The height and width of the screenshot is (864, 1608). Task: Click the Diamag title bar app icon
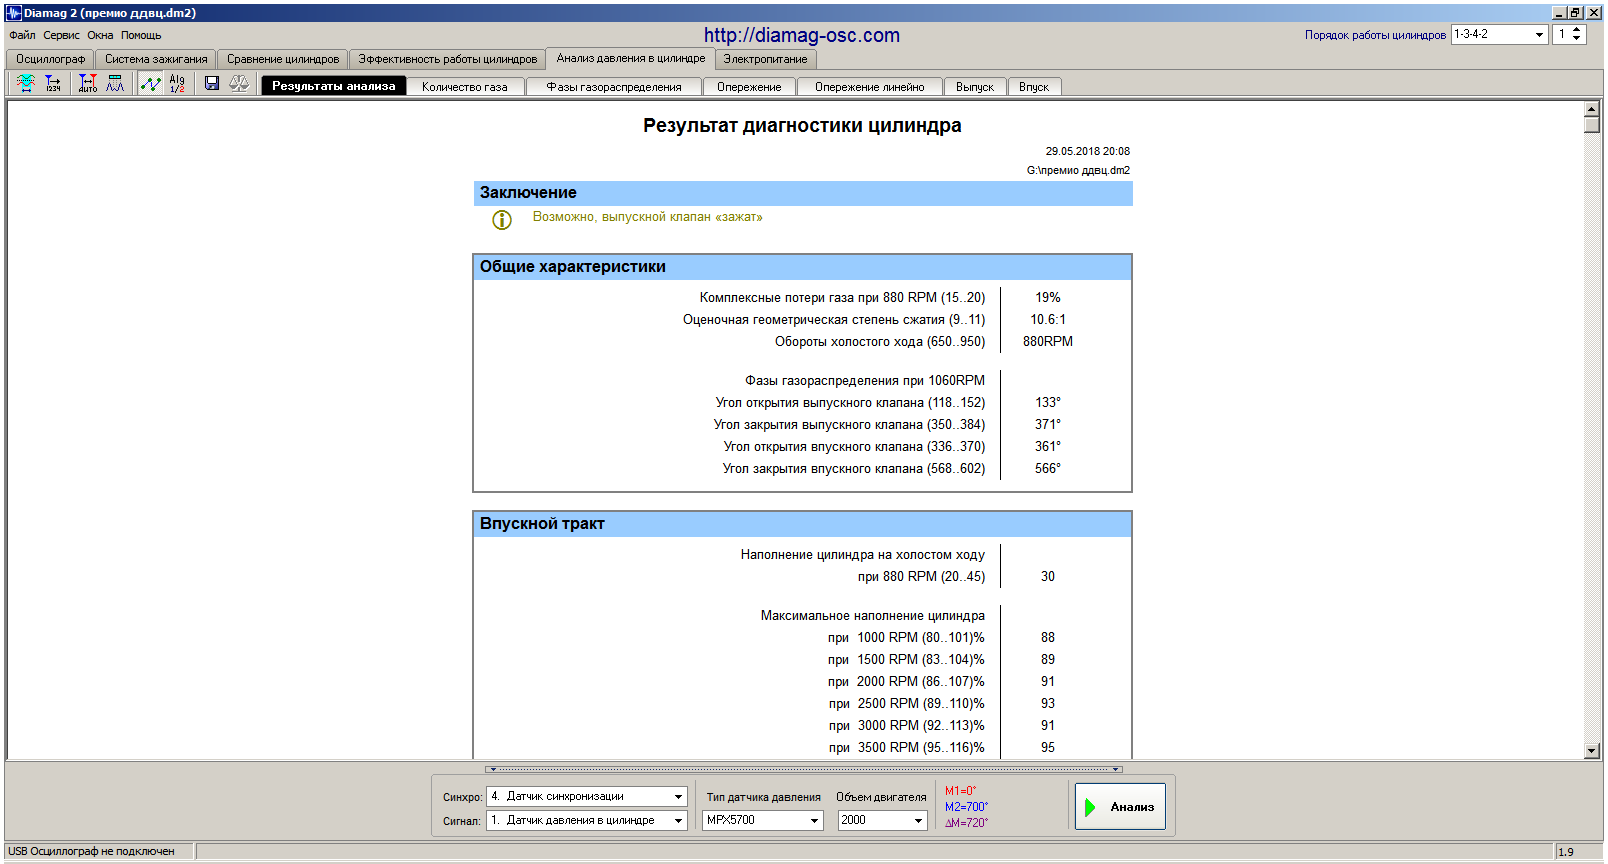14,13
